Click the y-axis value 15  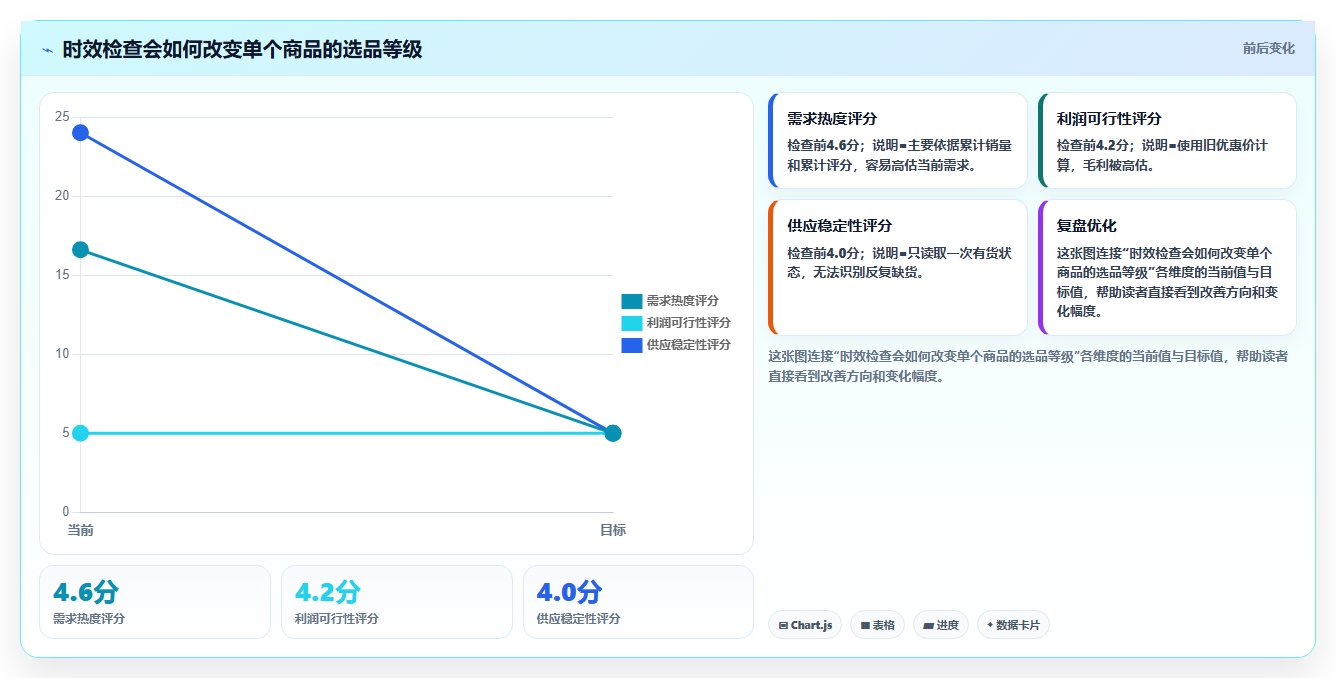coord(62,275)
